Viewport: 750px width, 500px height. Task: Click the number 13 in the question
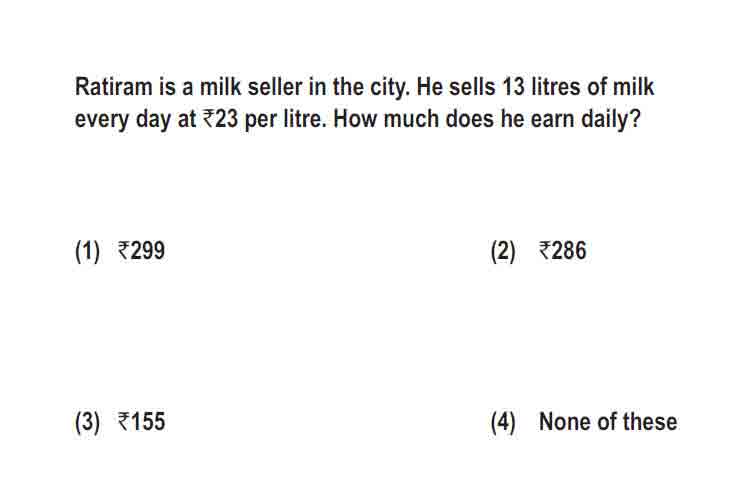513,87
